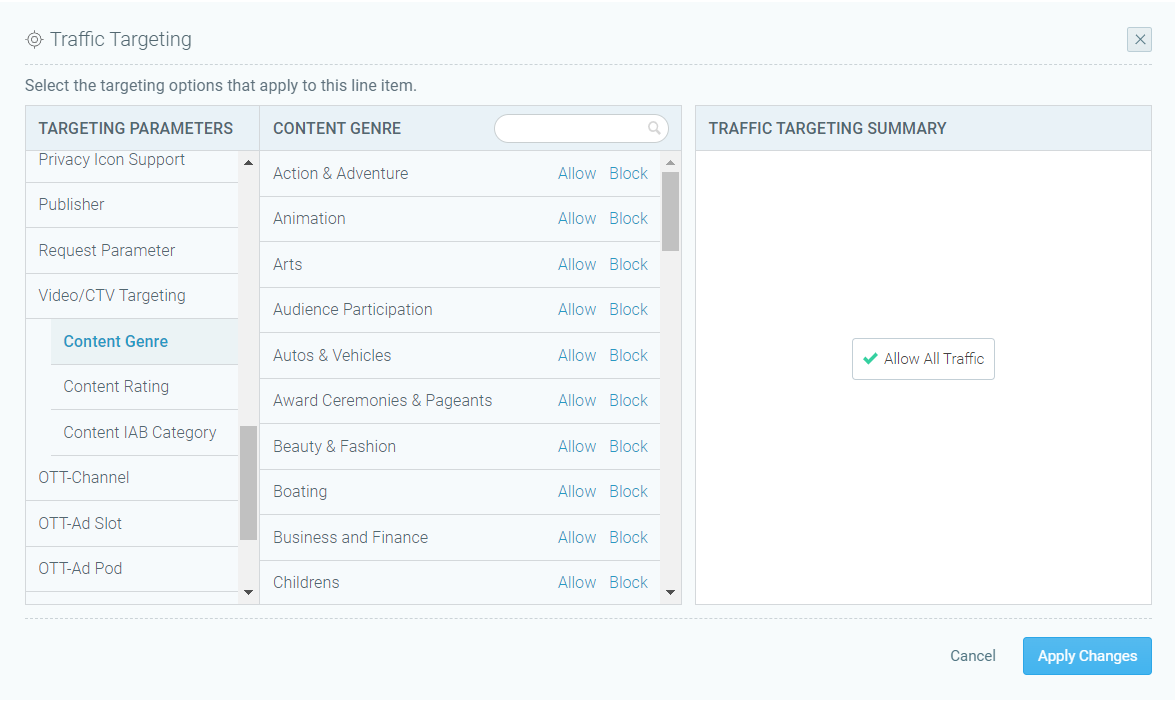Click the content genre scroll-down arrow

(671, 592)
